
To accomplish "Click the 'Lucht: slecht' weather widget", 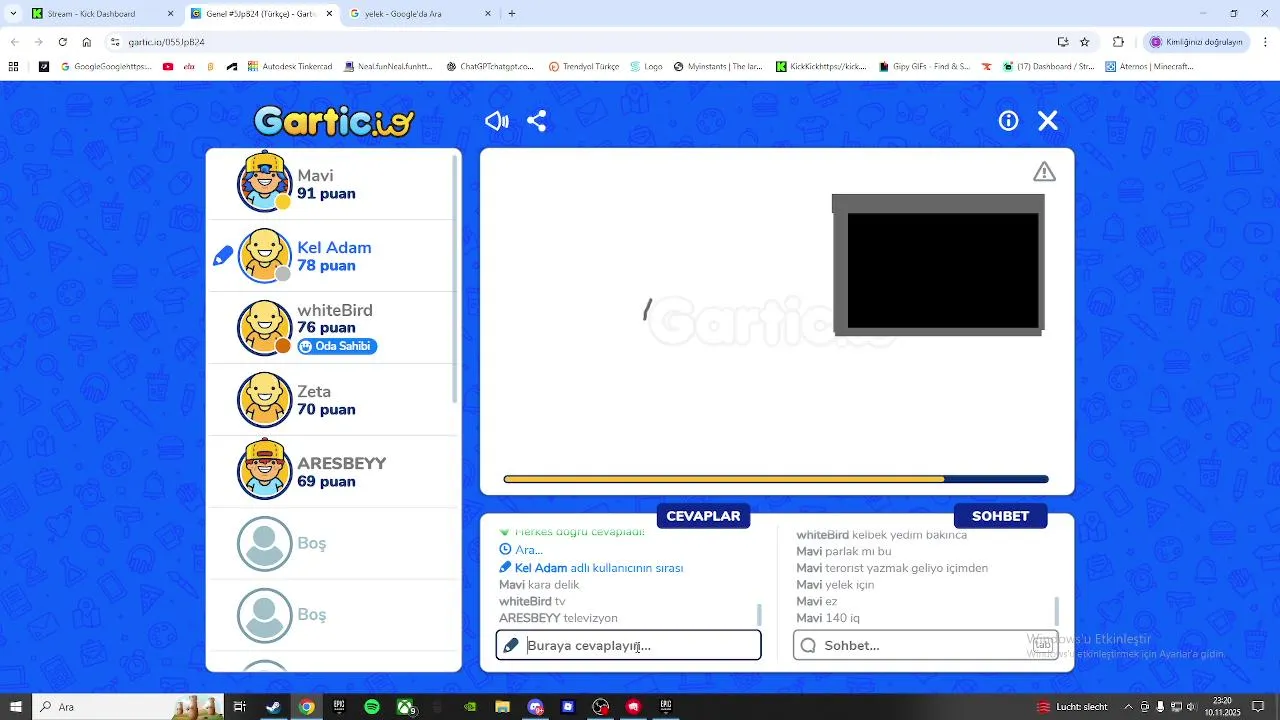I will (1072, 707).
